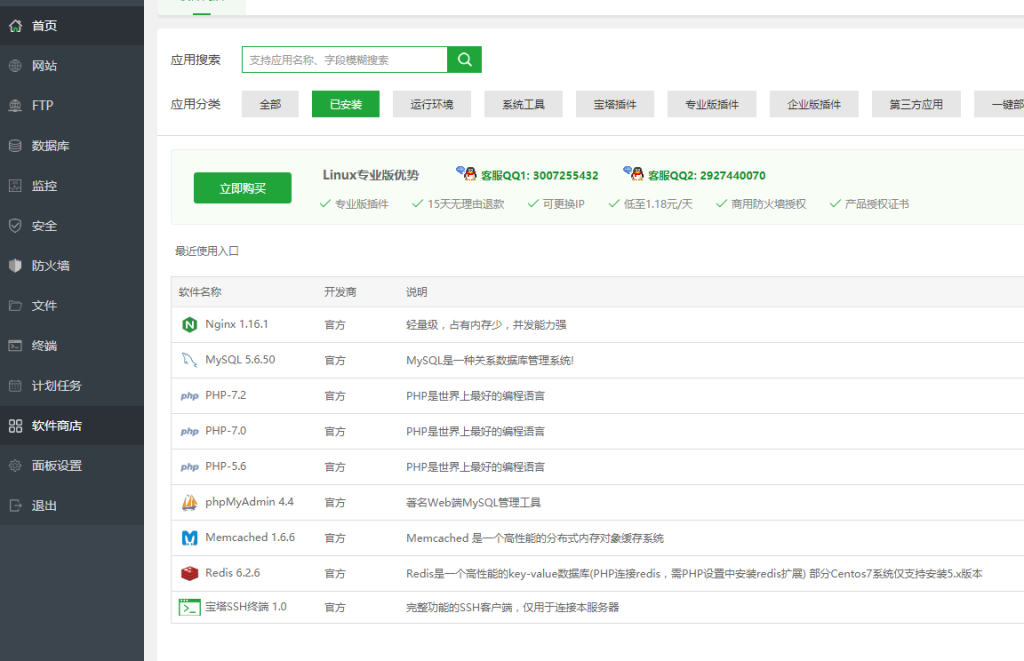Switch to the 全部 category tab
Viewport: 1024px width, 661px height.
(270, 103)
